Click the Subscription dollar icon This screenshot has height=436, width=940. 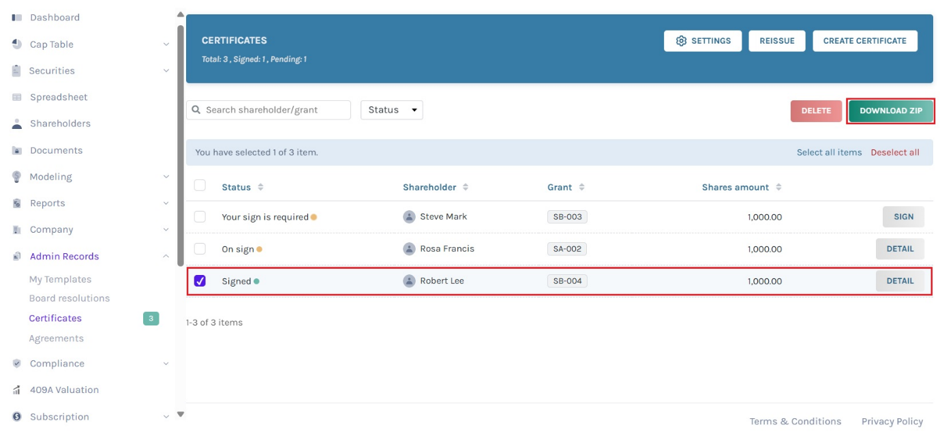pos(17,416)
